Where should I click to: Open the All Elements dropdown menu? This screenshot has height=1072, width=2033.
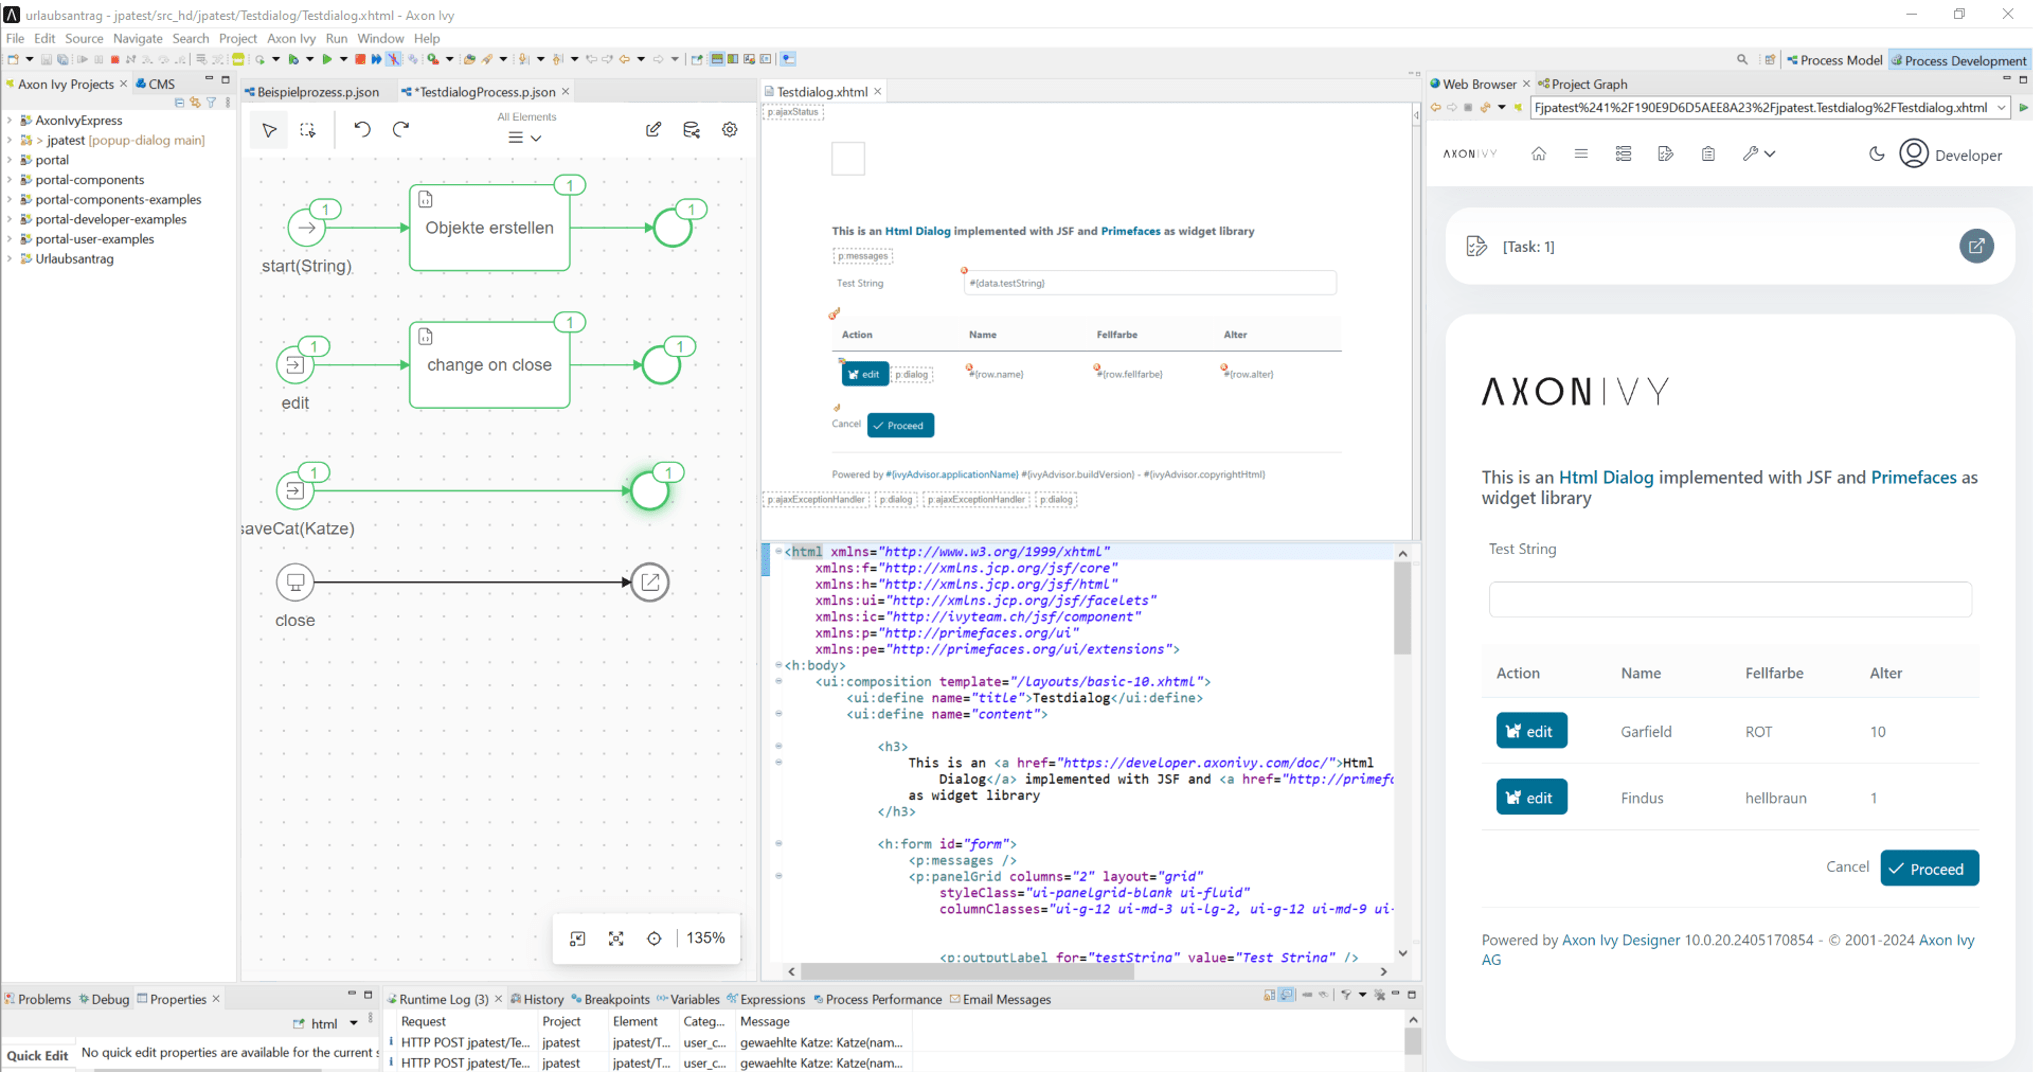525,137
